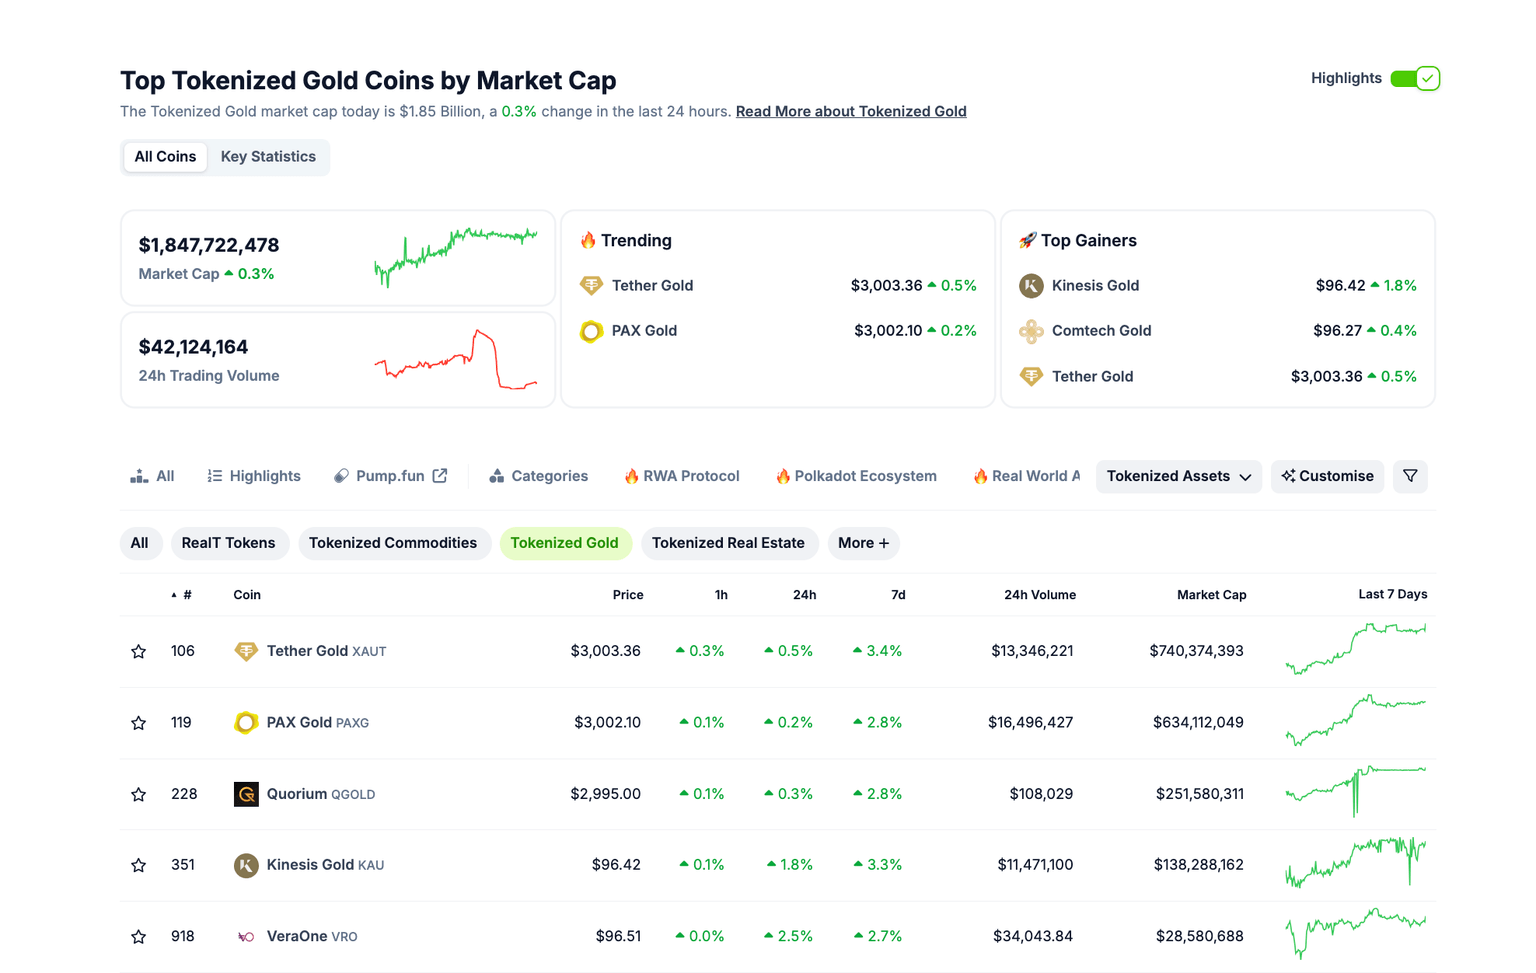This screenshot has width=1536, height=973.
Task: Open the Market Cap sparkline chart
Action: (455, 257)
